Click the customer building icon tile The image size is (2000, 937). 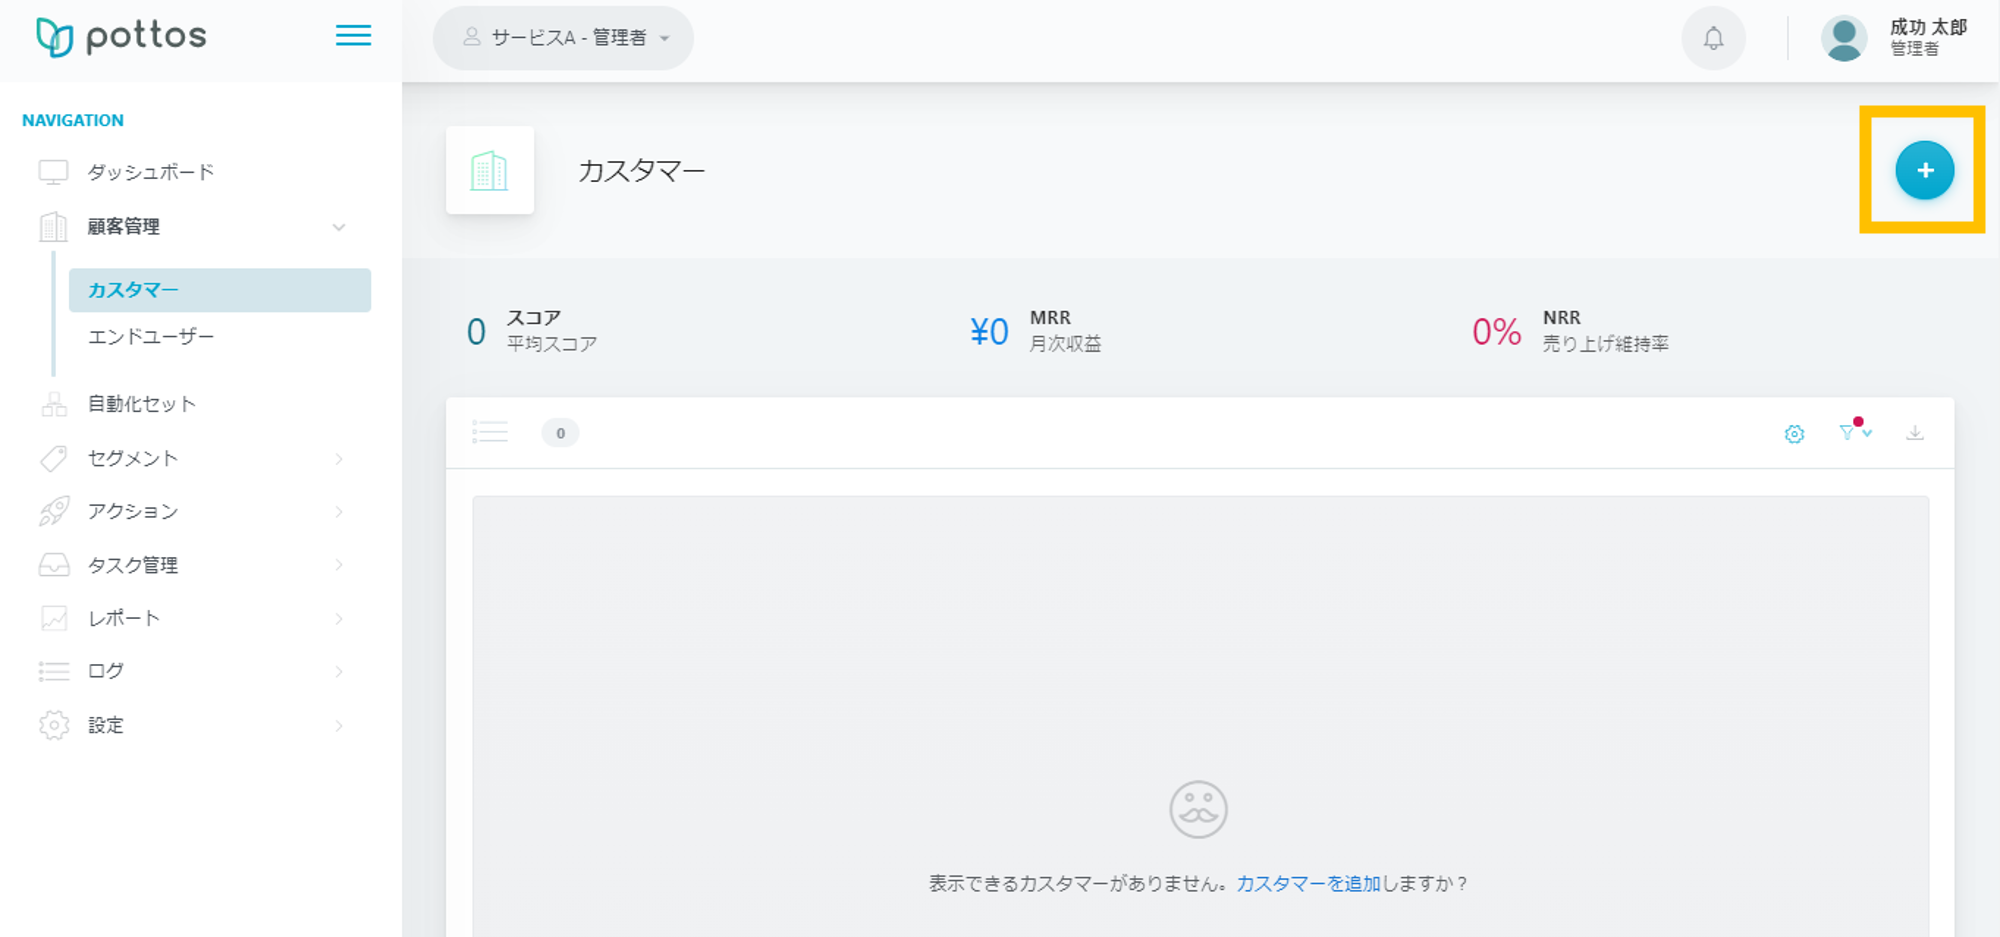coord(490,170)
